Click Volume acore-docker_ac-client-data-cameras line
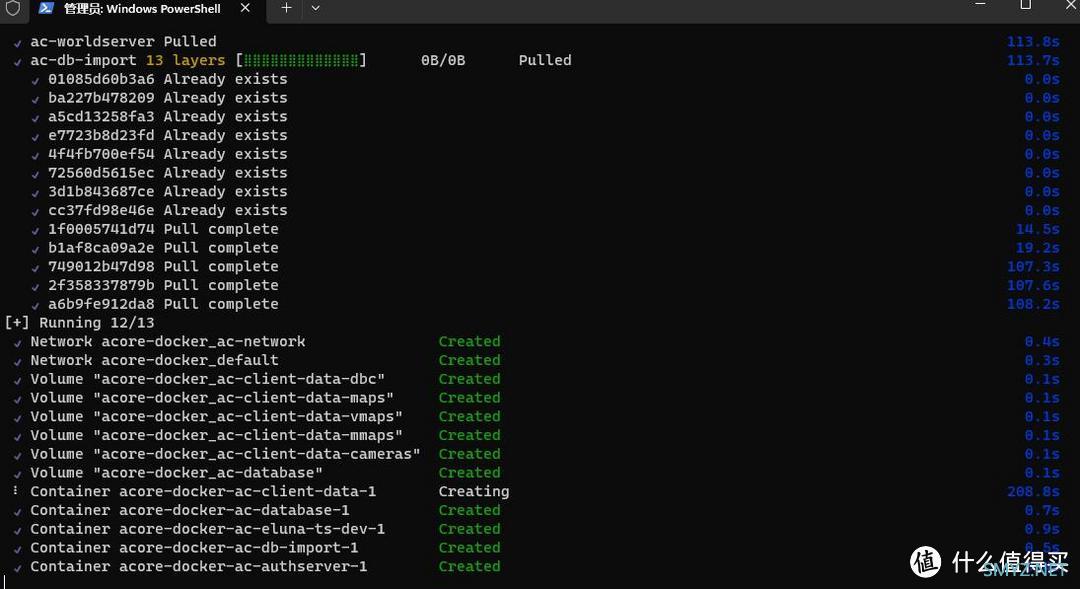 tap(225, 453)
